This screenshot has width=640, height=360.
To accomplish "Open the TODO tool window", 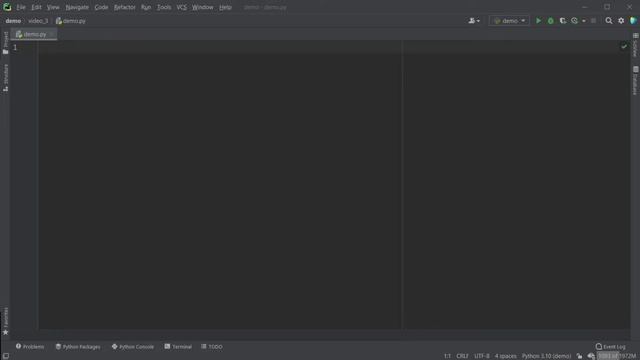I will 212,347.
